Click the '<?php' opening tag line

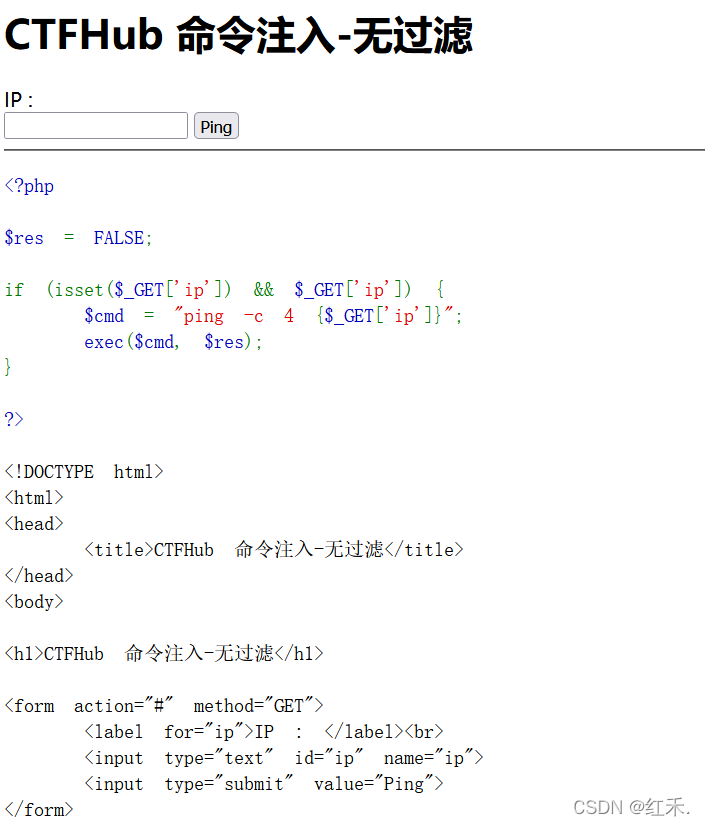30,186
